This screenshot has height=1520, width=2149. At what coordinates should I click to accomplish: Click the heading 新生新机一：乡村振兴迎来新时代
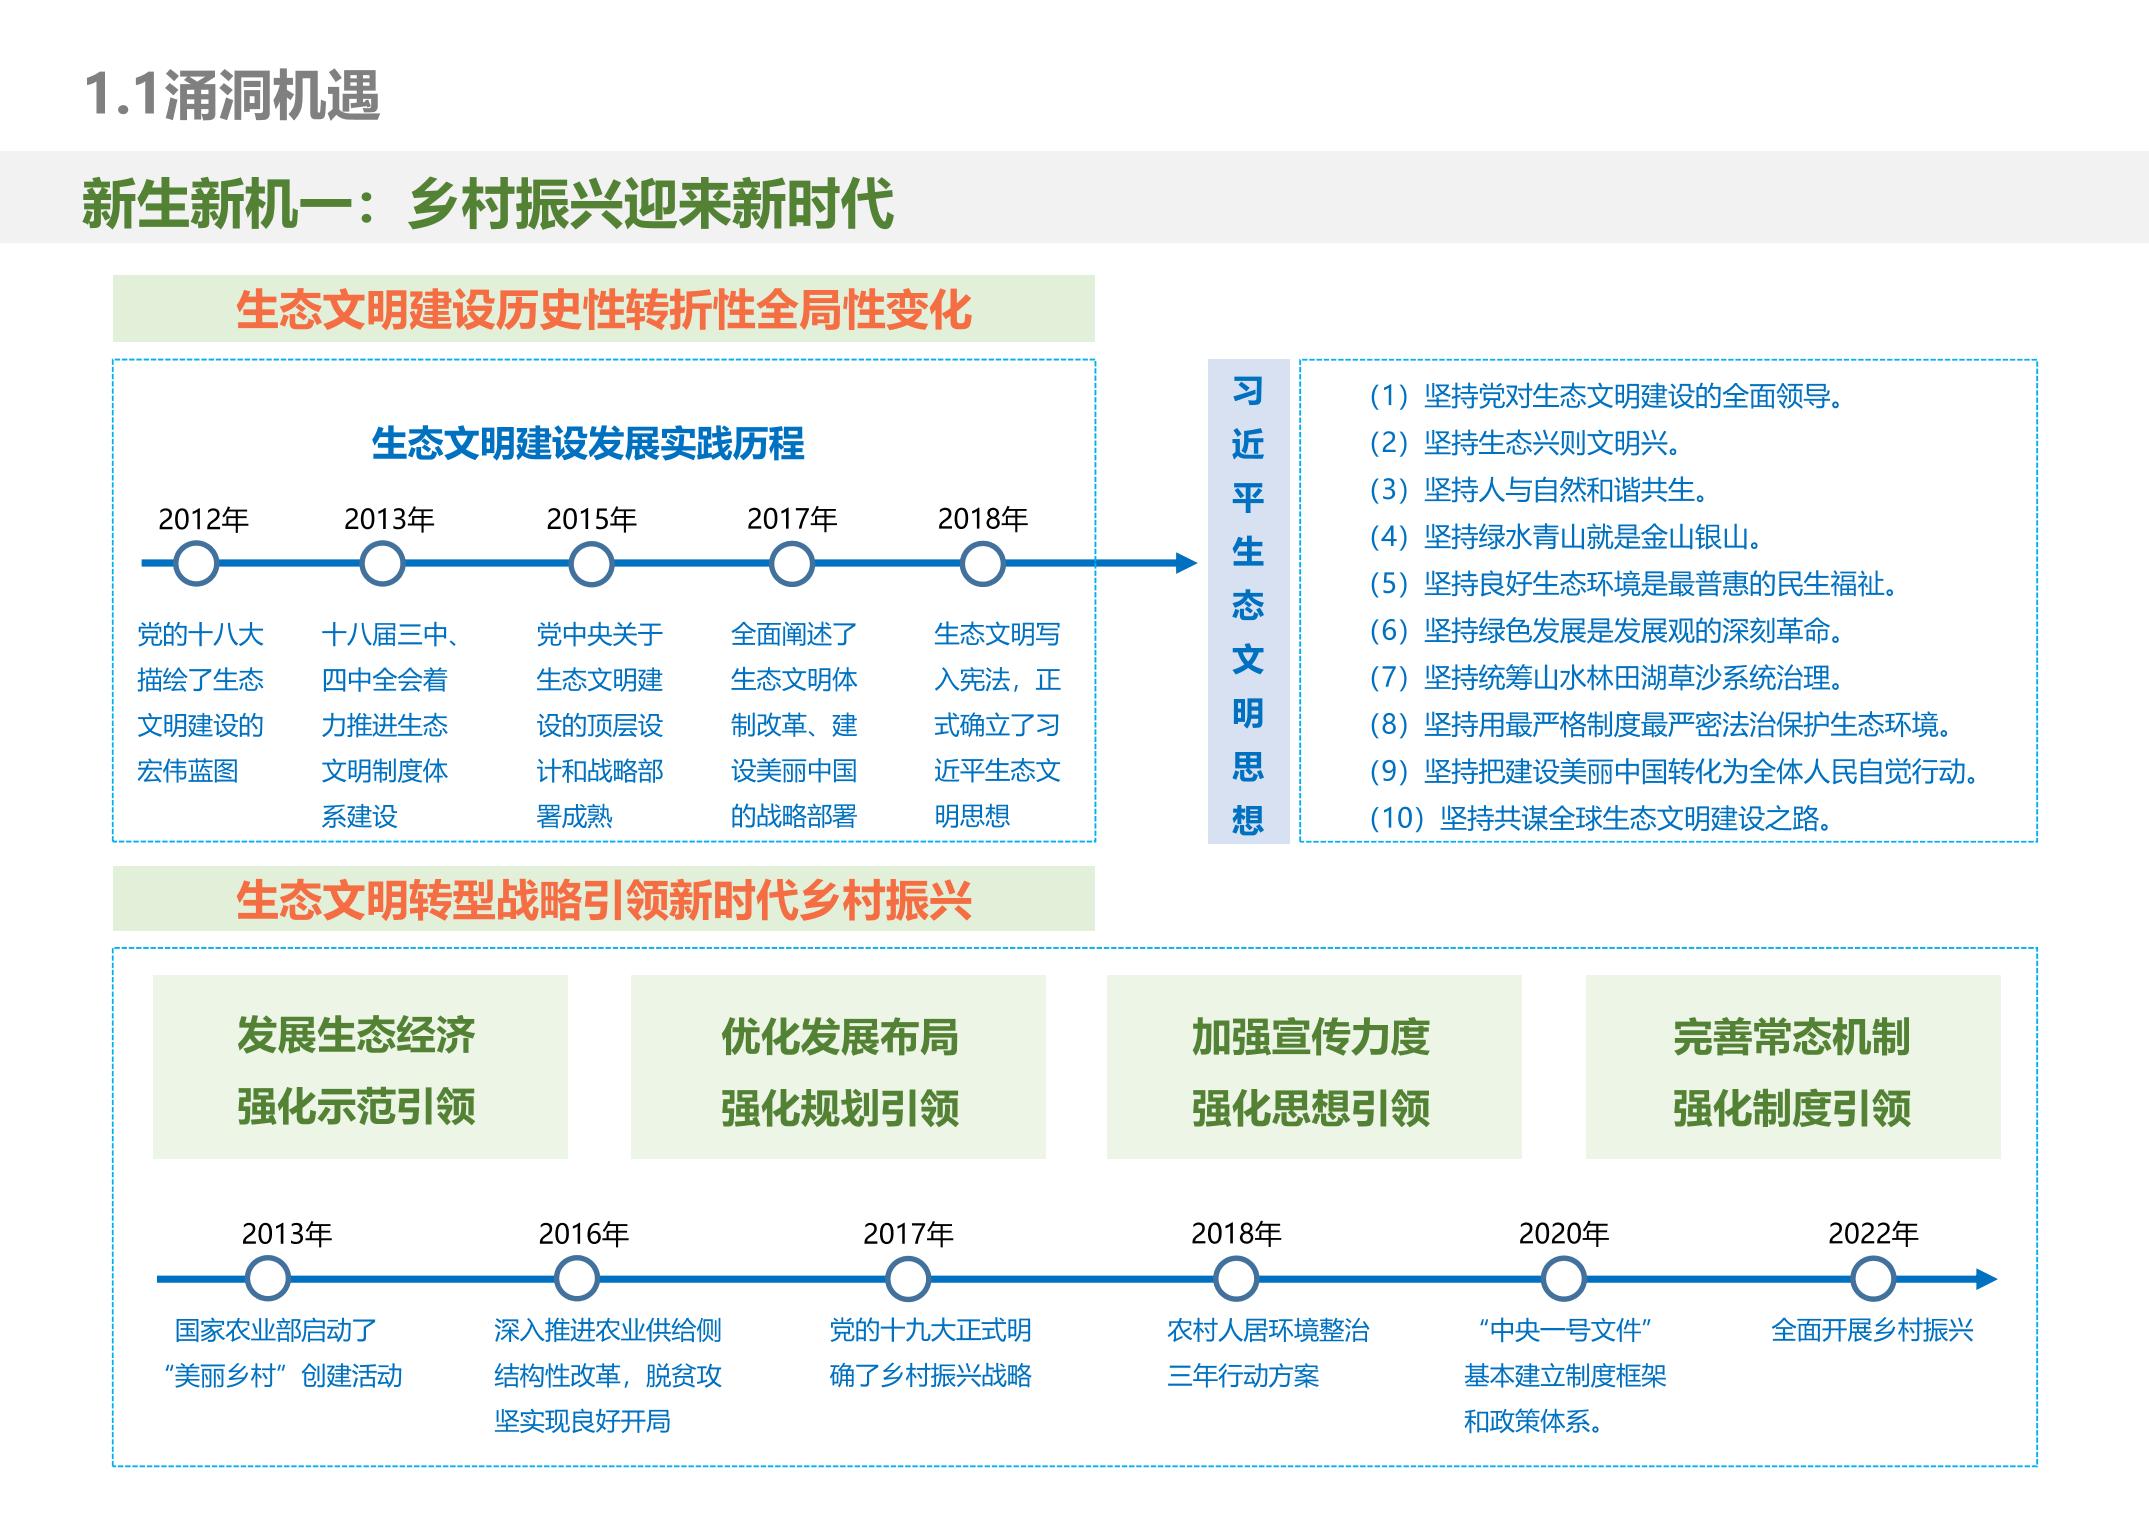click(488, 204)
